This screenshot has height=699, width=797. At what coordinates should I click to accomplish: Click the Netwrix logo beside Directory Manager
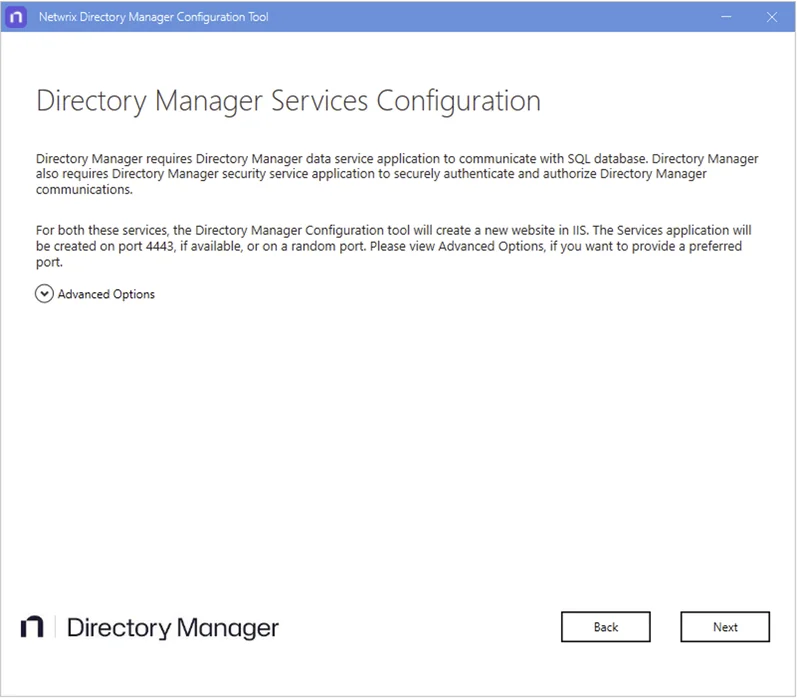(32, 627)
